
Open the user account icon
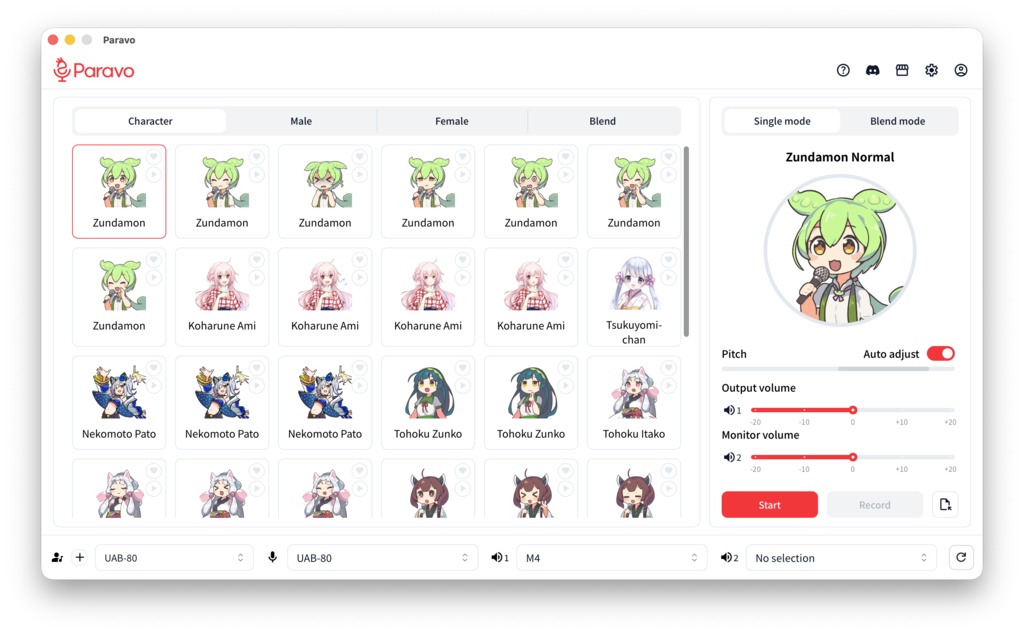click(961, 70)
